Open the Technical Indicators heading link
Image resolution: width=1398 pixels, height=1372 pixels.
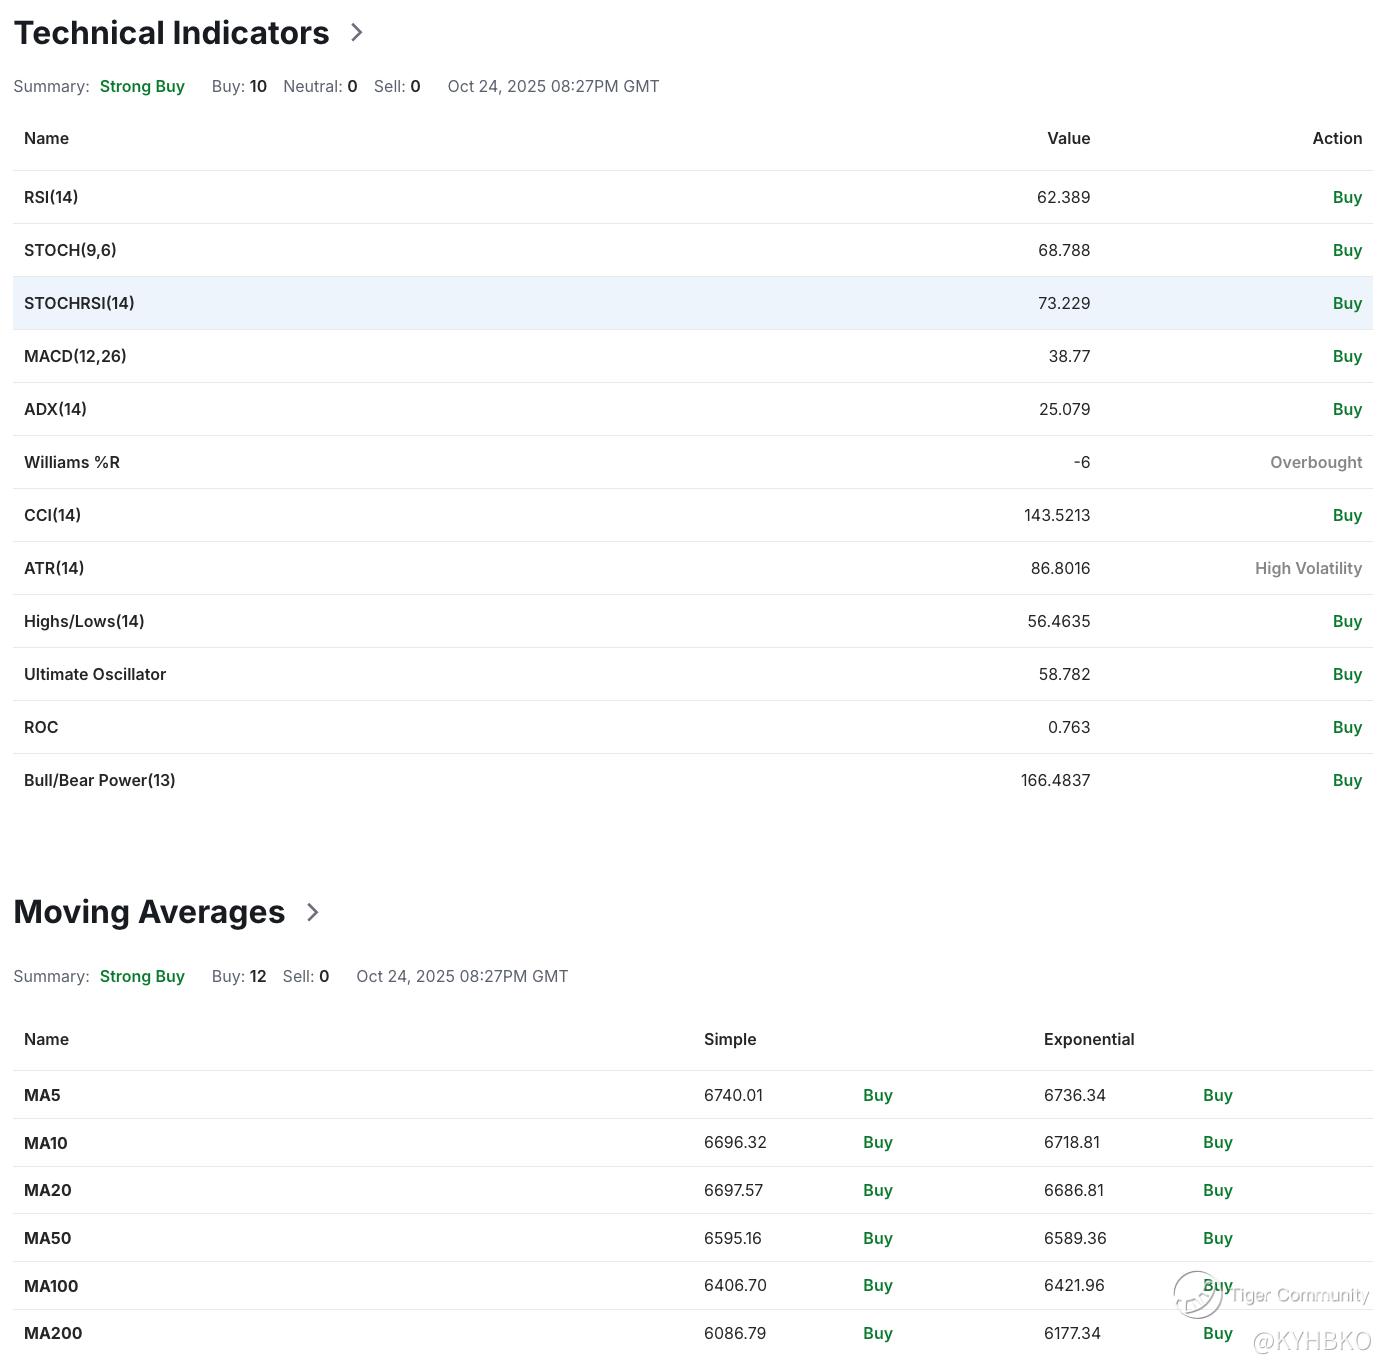171,33
